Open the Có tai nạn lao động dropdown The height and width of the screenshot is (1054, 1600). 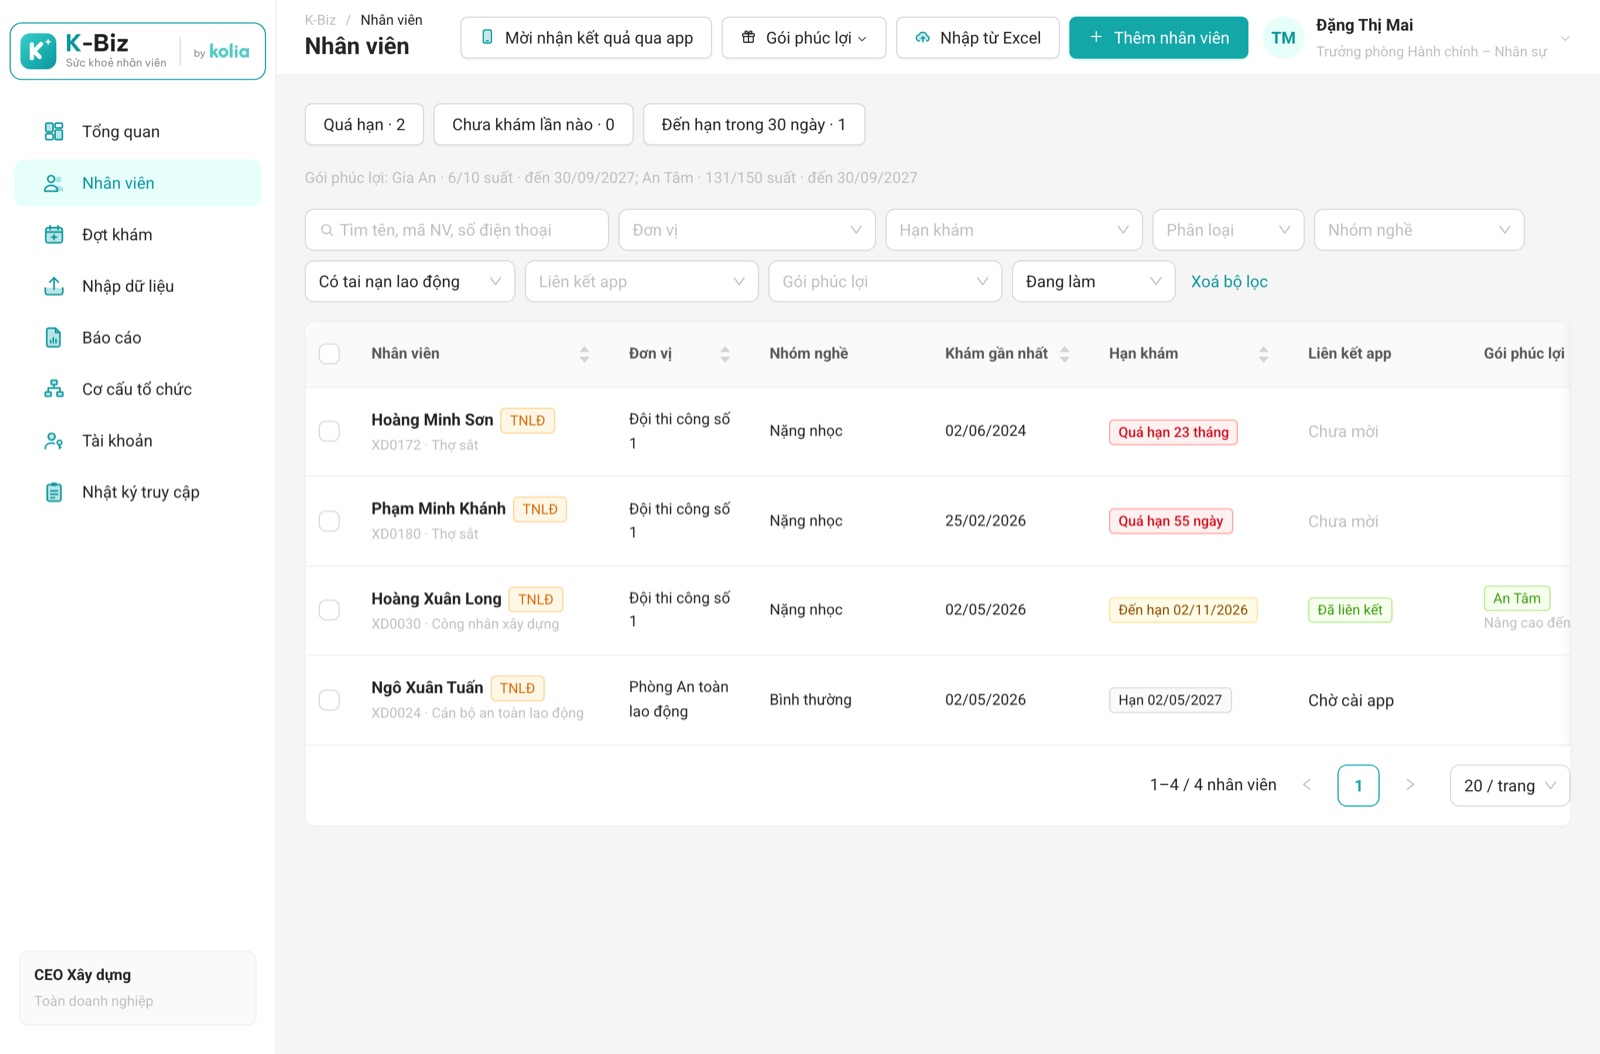[x=410, y=282]
